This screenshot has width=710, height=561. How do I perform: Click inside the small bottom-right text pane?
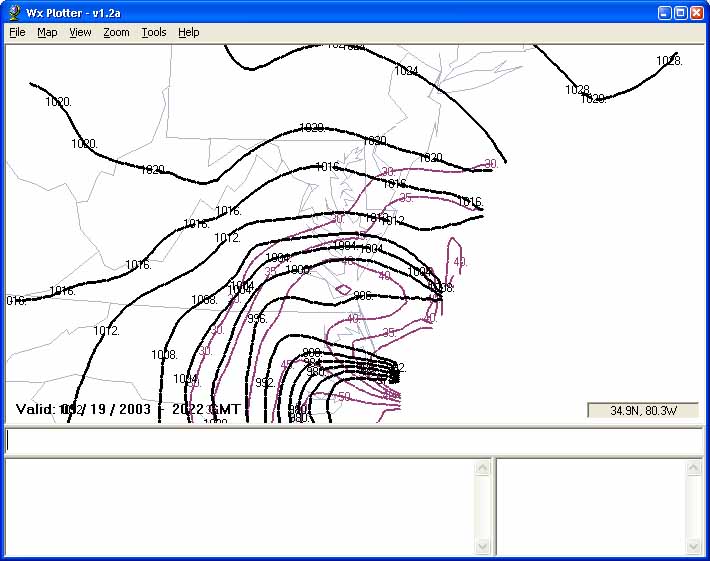tap(592, 506)
